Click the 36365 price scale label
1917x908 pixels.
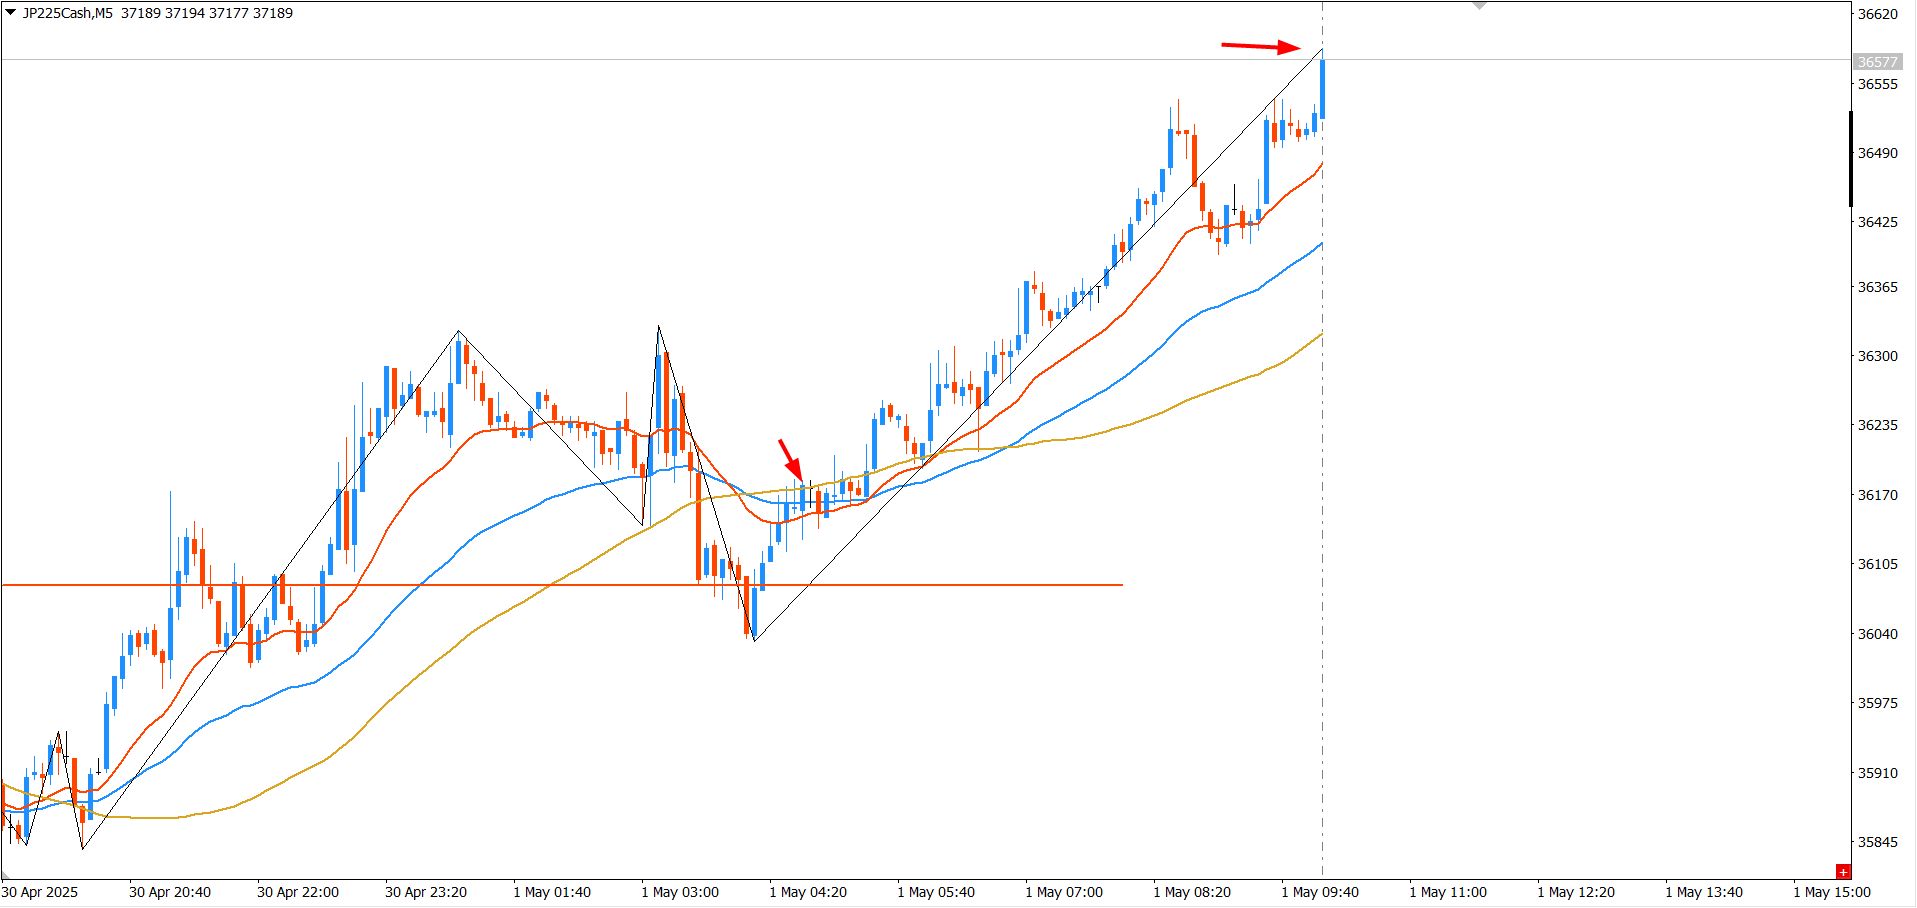point(1877,287)
